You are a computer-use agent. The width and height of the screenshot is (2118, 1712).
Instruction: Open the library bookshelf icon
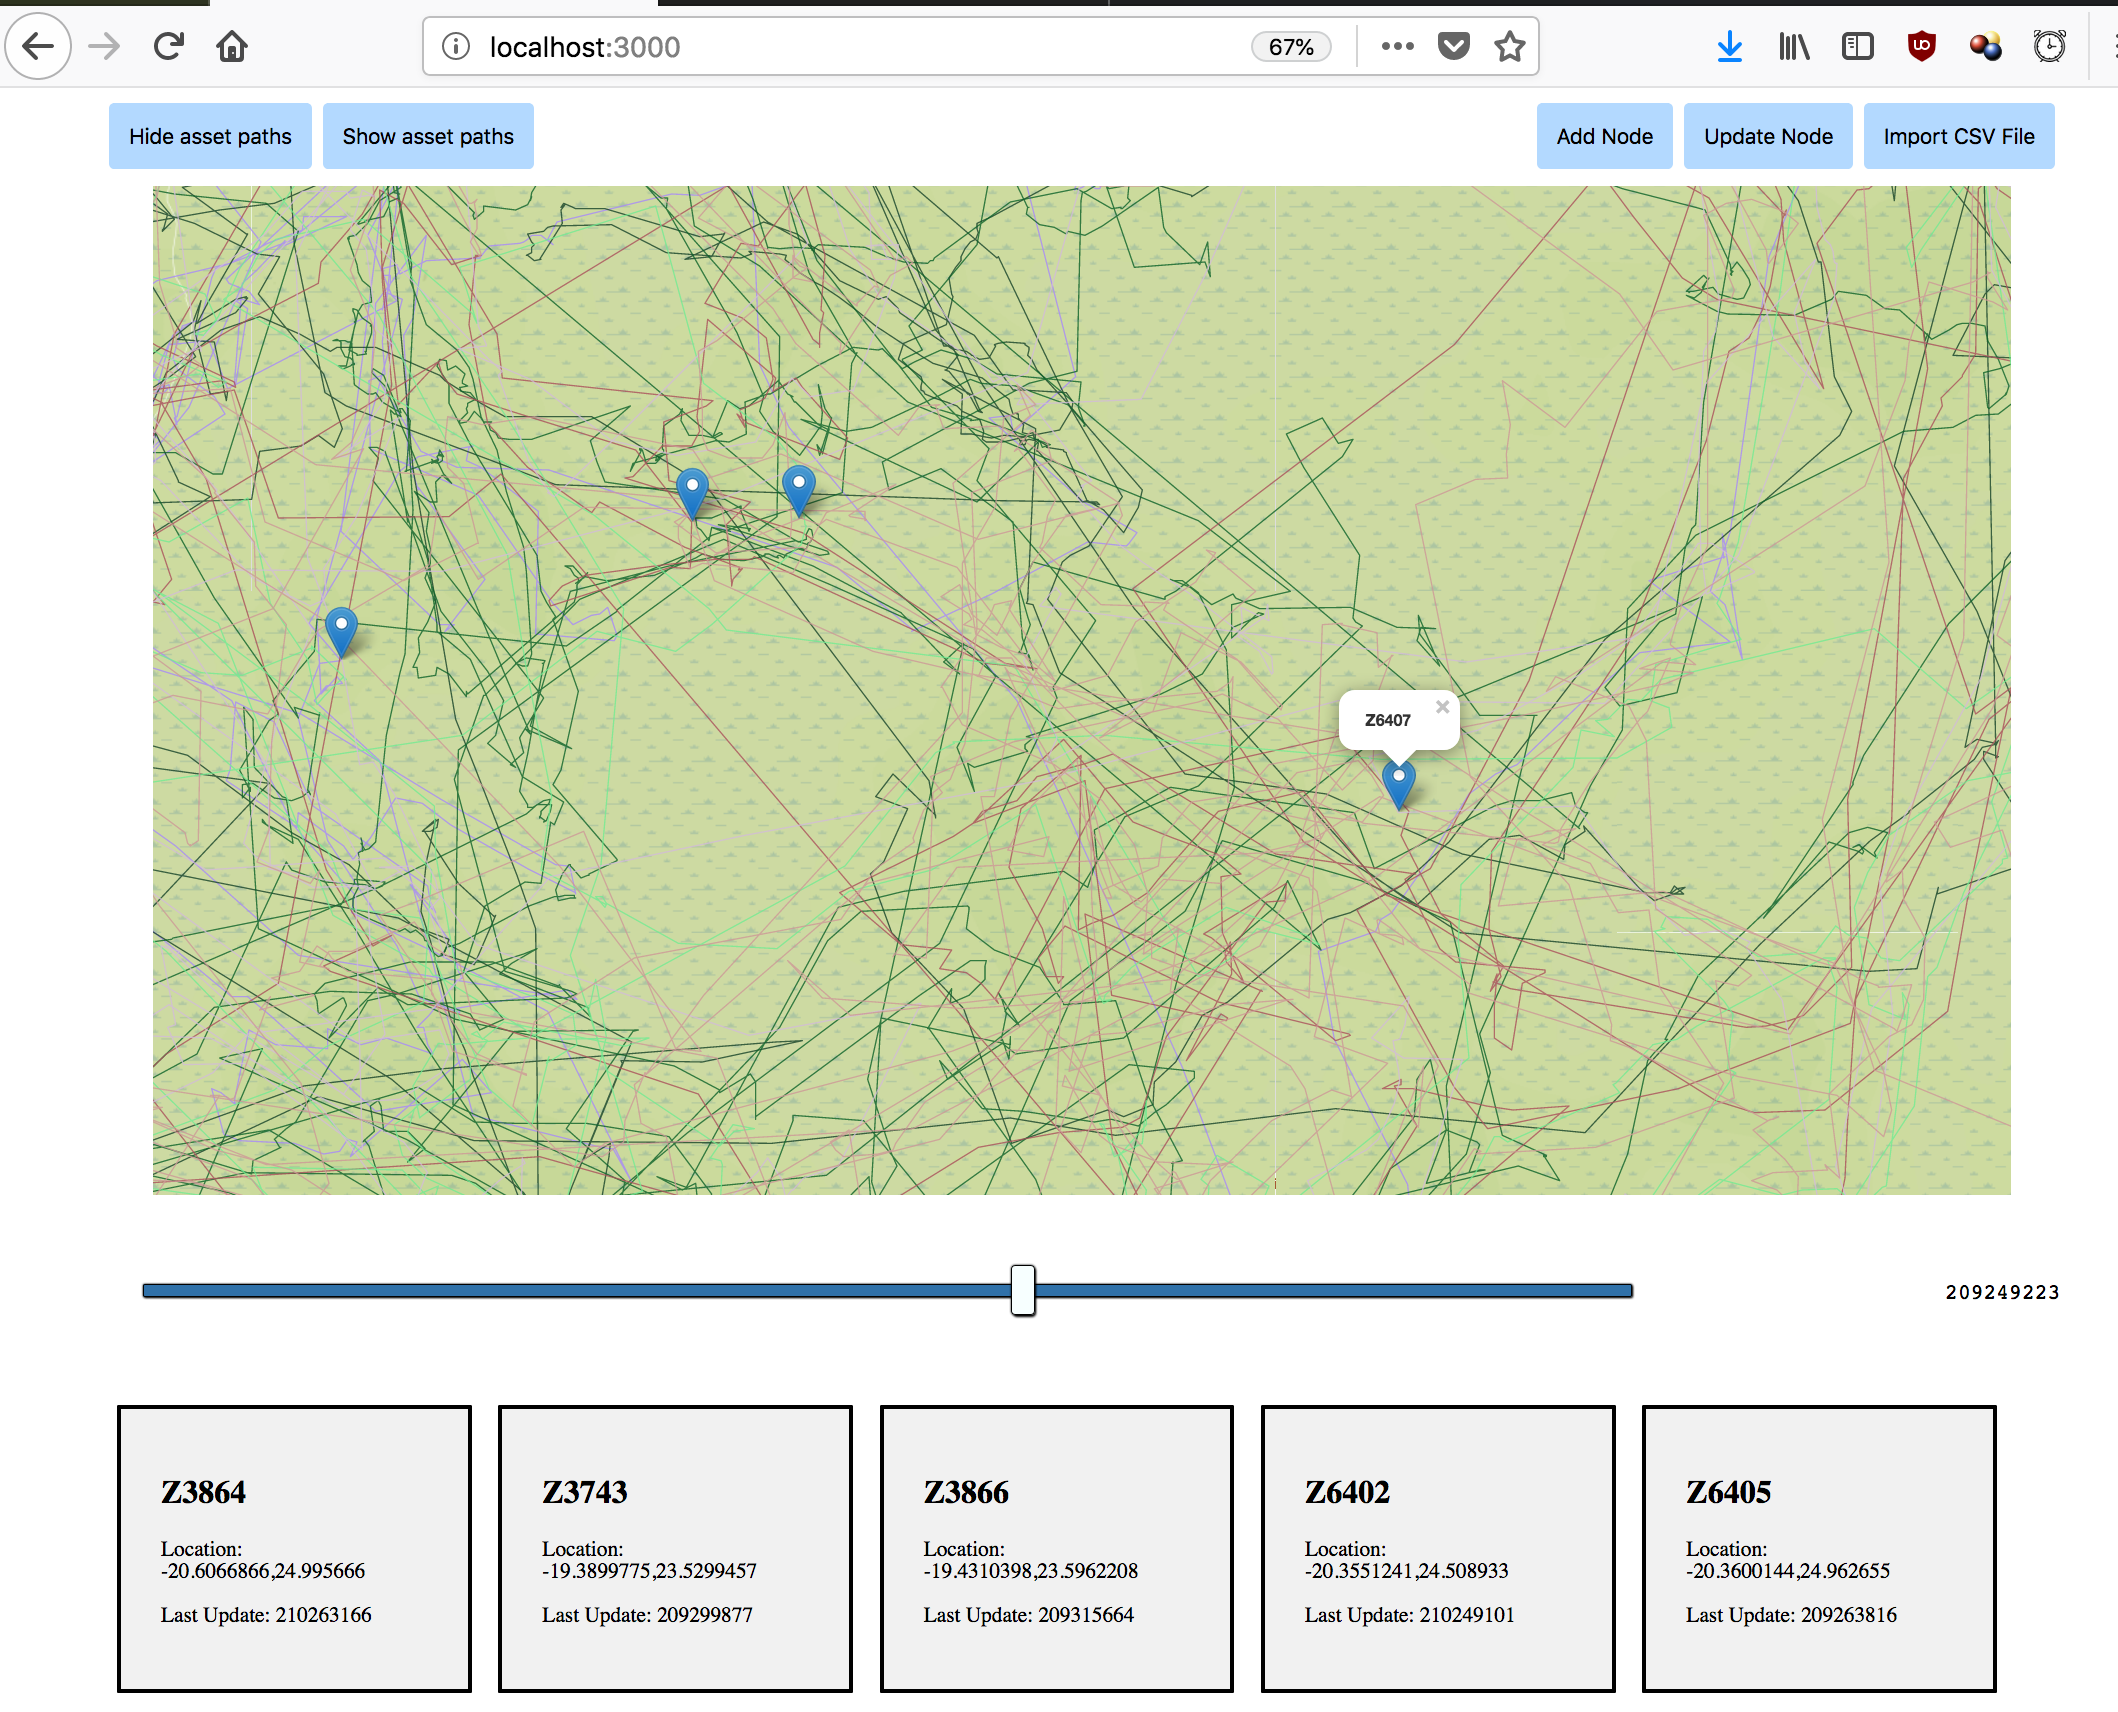pos(1794,46)
